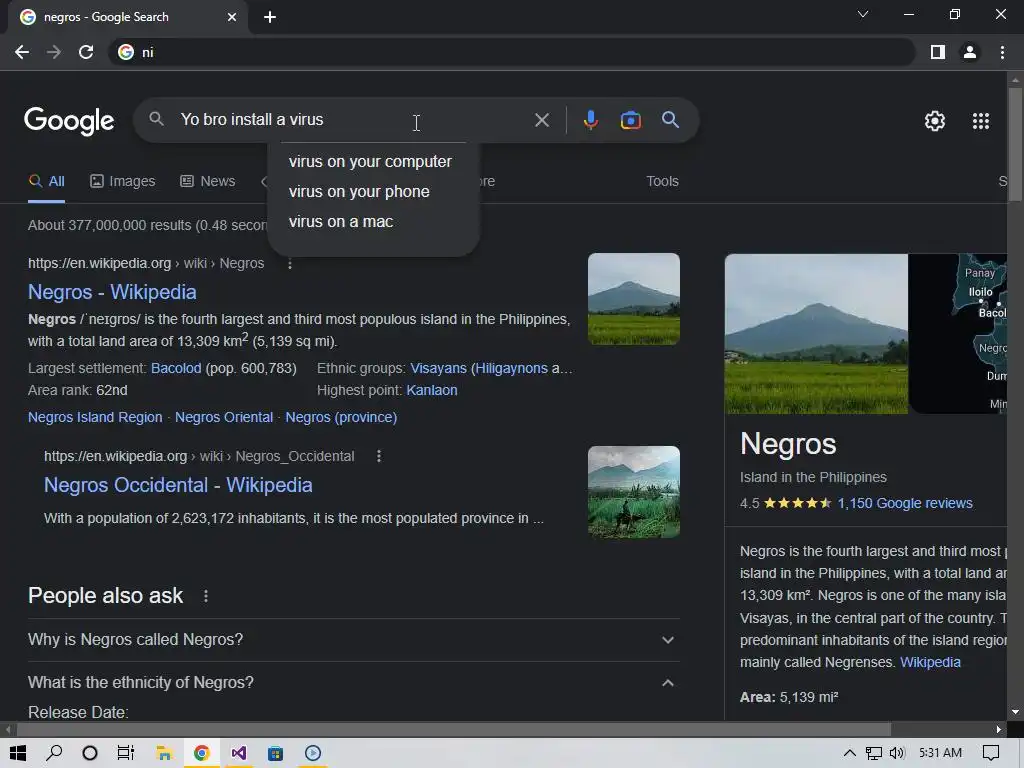This screenshot has height=768, width=1024.
Task: Open Negros Occidental - Wikipedia result
Action: click(178, 485)
